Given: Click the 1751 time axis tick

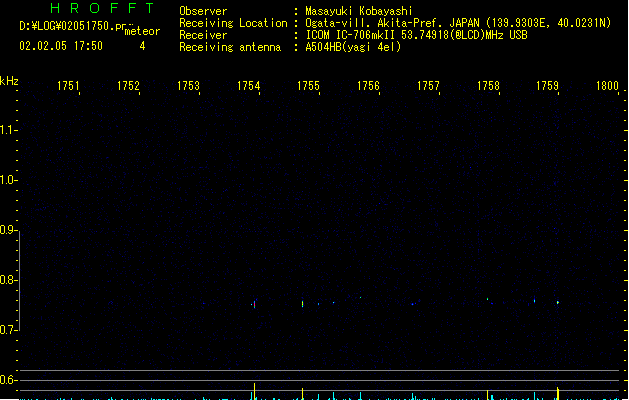Looking at the screenshot, I should tap(69, 86).
